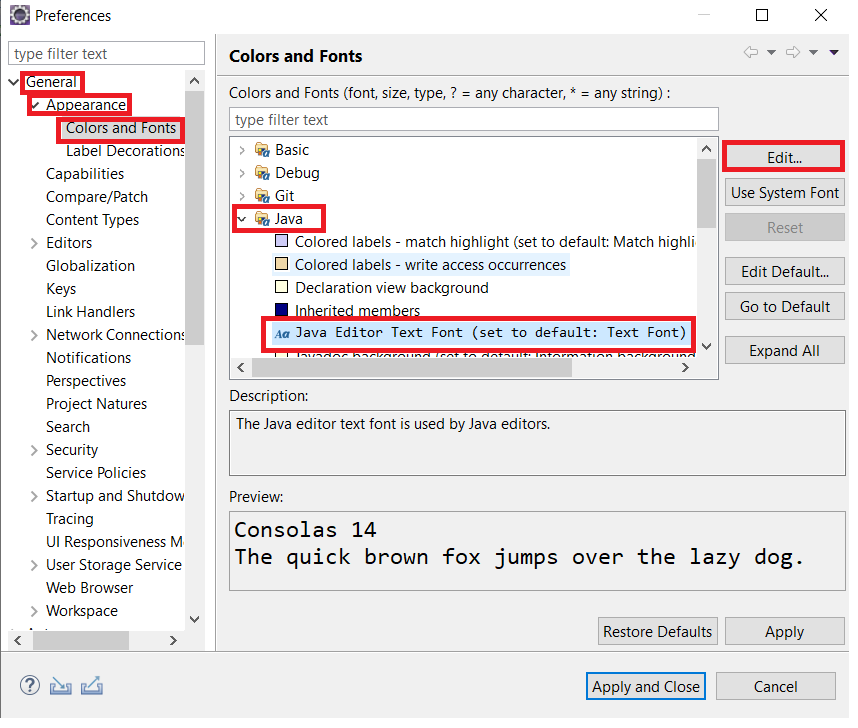Click the import preferences icon
This screenshot has height=728, width=858.
[x=61, y=686]
